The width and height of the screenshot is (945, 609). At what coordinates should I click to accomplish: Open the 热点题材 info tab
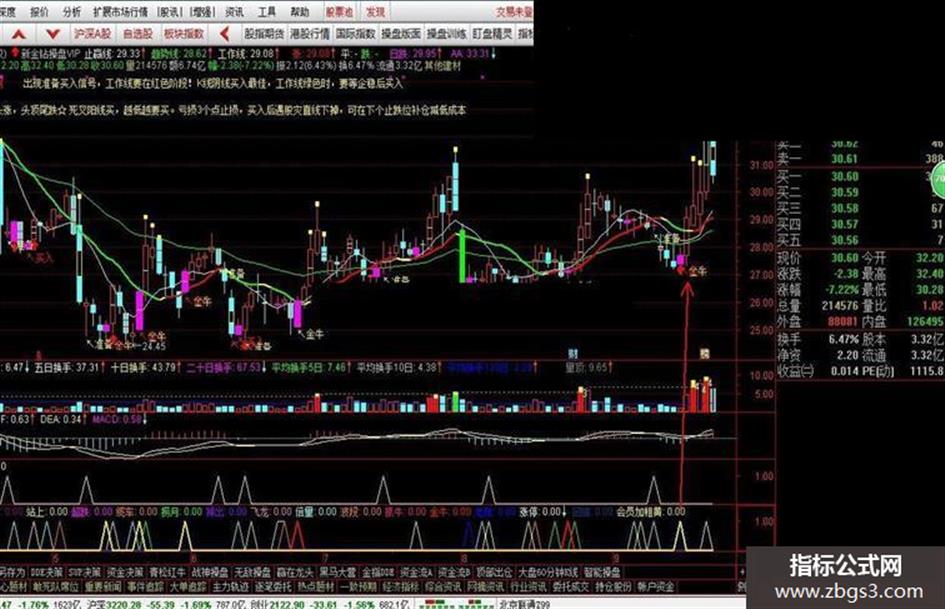click(315, 586)
